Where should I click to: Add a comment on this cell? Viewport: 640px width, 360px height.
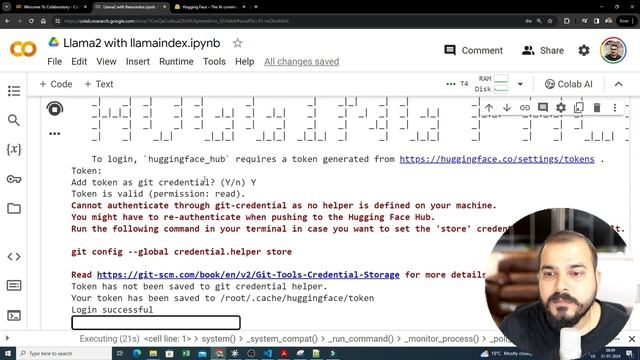(543, 108)
